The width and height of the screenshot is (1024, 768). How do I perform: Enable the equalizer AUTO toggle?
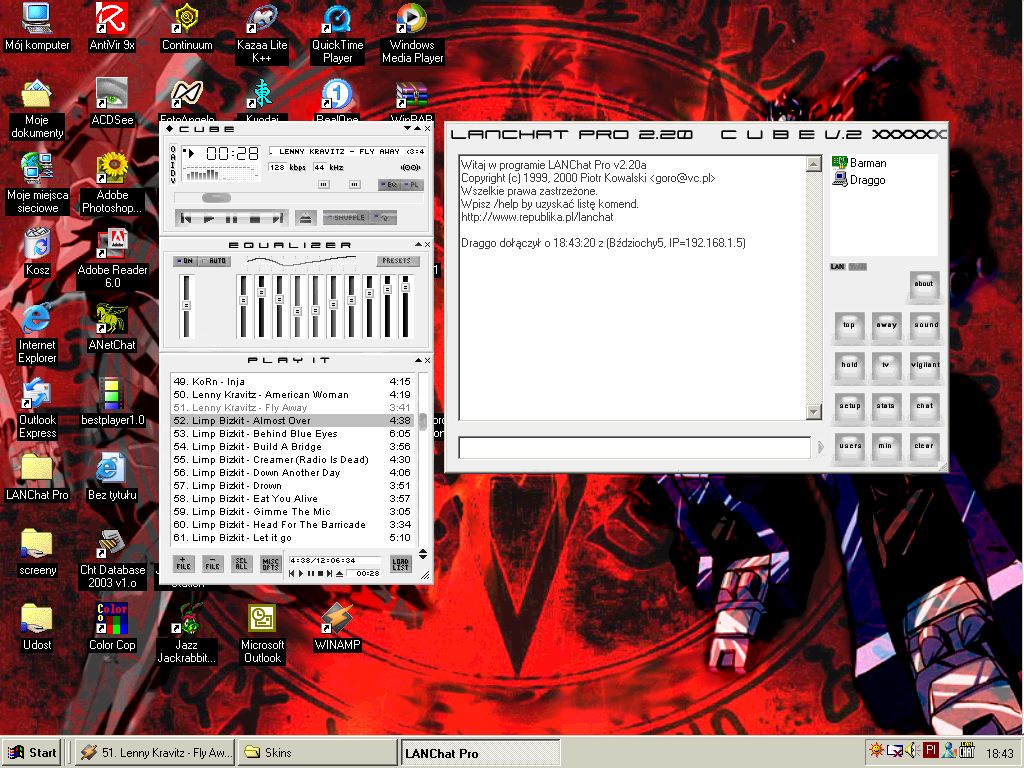click(x=214, y=261)
